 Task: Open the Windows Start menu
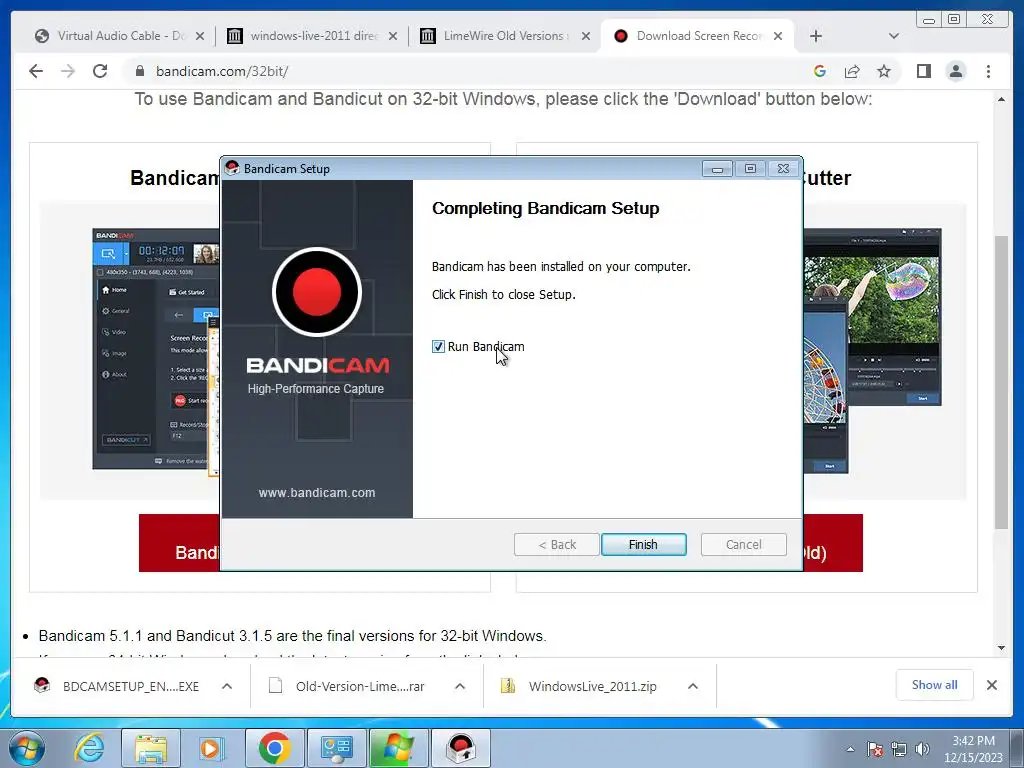[26, 748]
